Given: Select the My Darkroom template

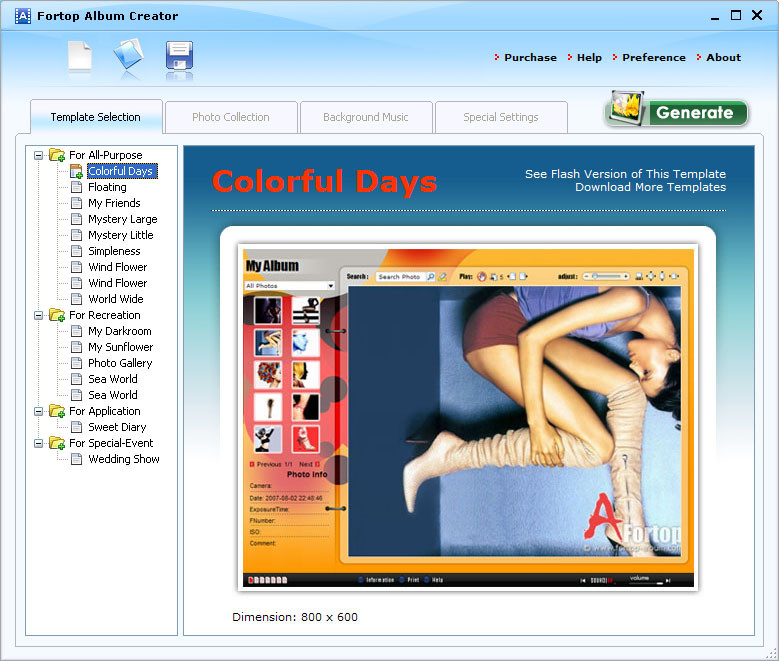Looking at the screenshot, I should click(x=120, y=331).
